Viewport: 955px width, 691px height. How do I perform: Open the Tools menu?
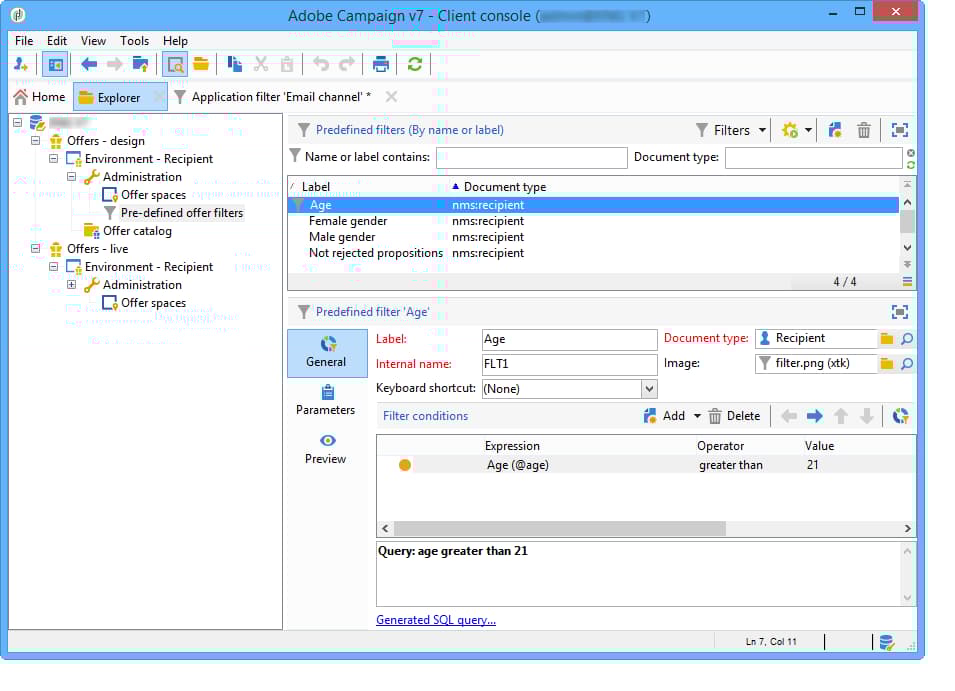[134, 41]
